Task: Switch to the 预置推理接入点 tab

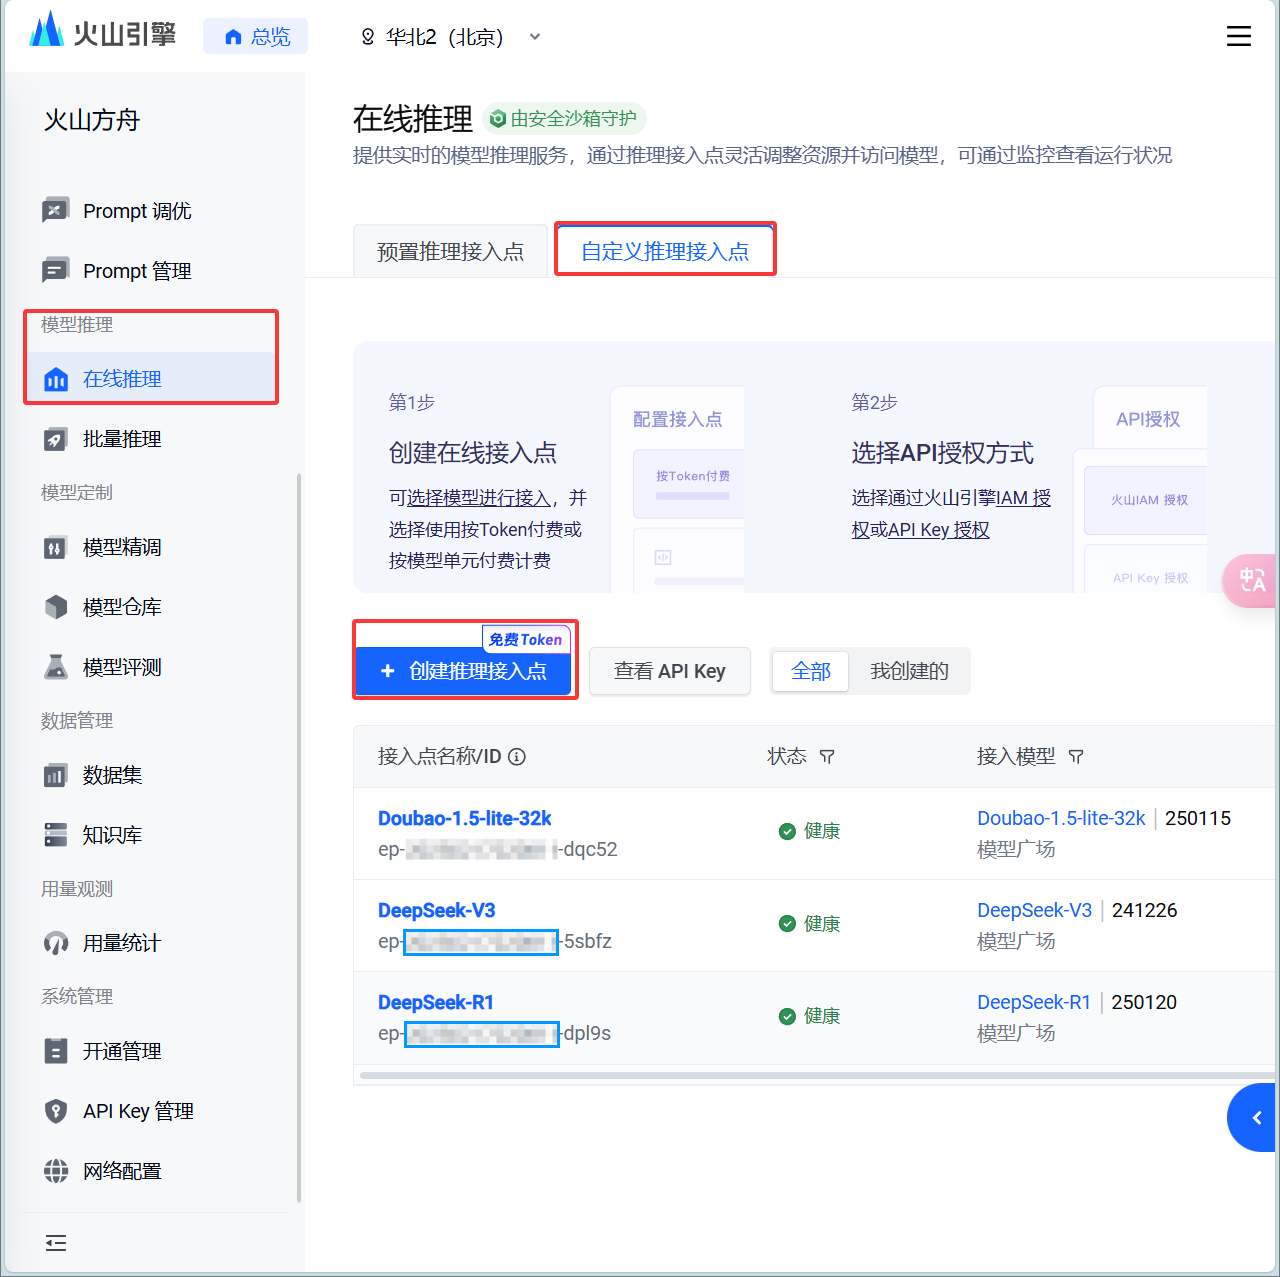Action: [x=450, y=251]
